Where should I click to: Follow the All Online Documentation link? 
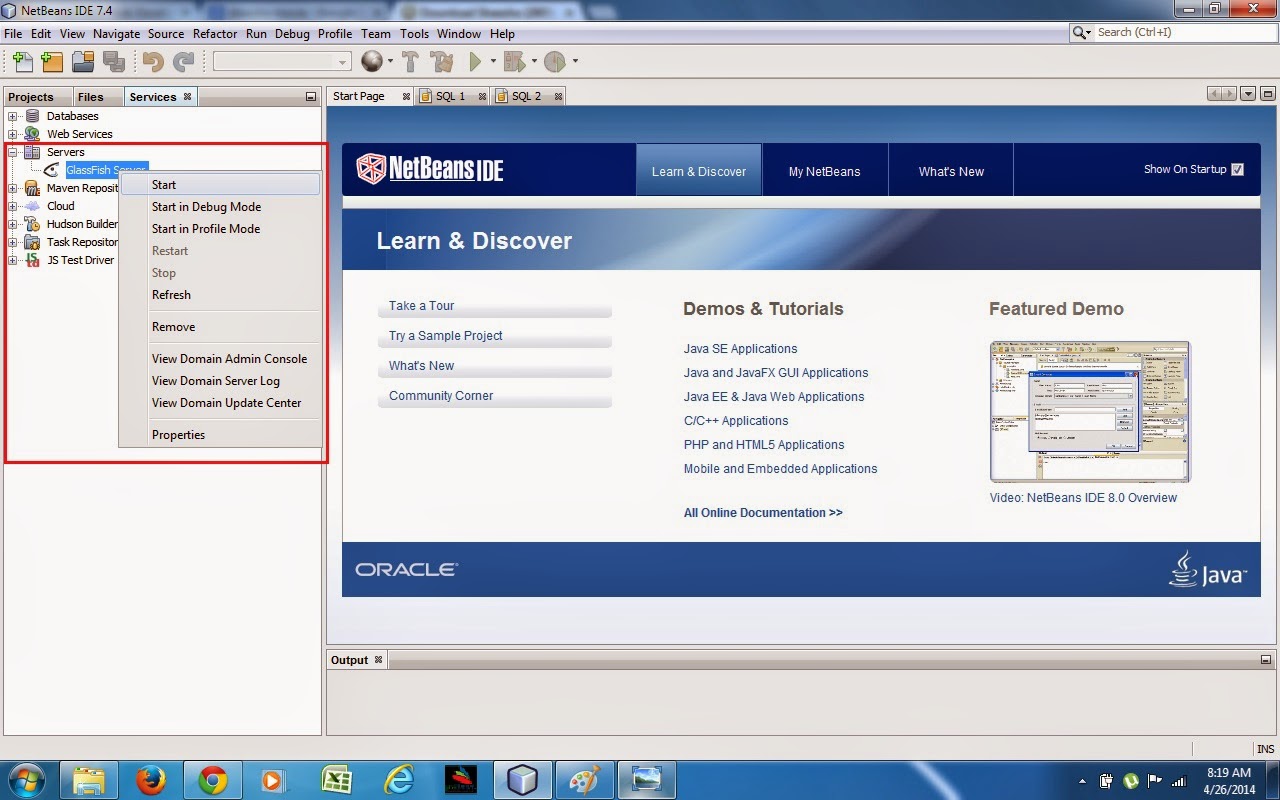[763, 513]
